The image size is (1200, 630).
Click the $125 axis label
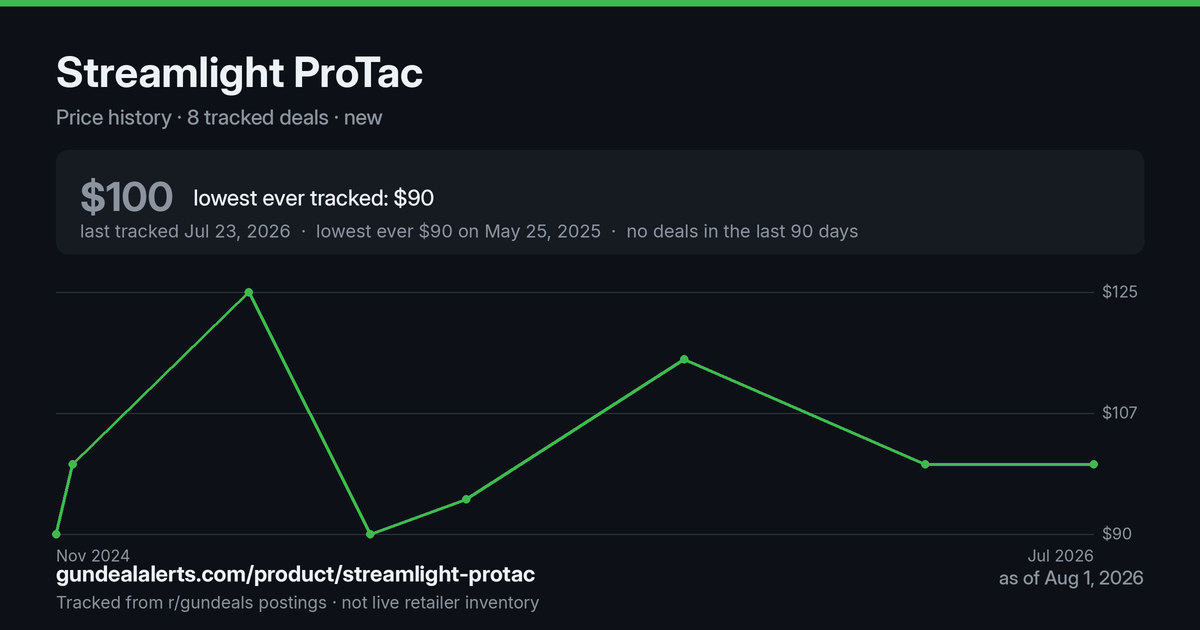tap(1118, 292)
